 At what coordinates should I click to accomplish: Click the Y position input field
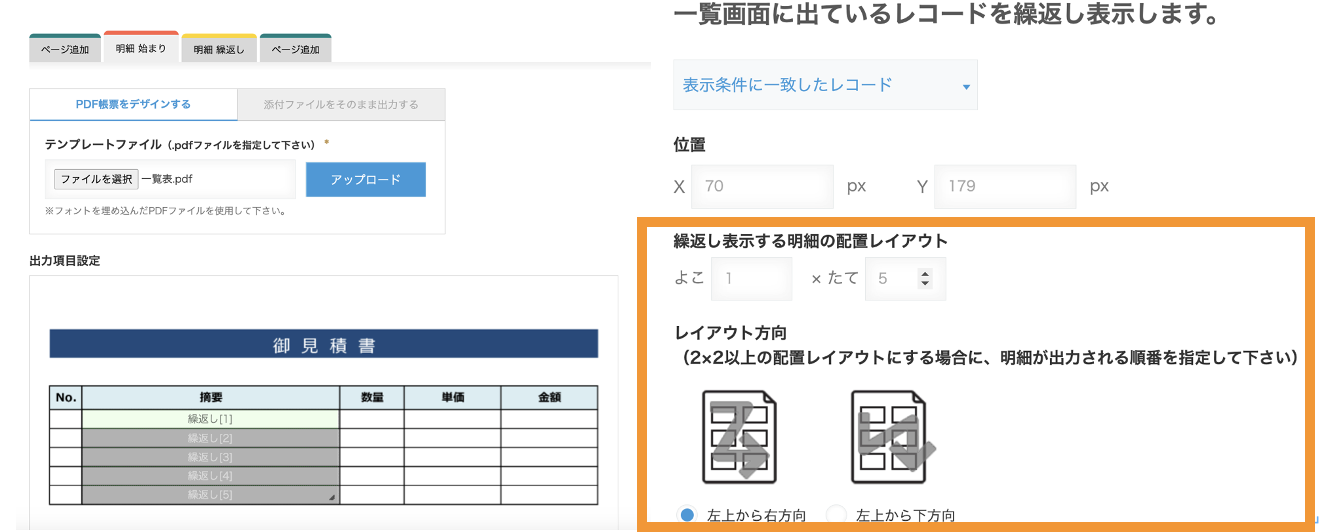(1007, 186)
